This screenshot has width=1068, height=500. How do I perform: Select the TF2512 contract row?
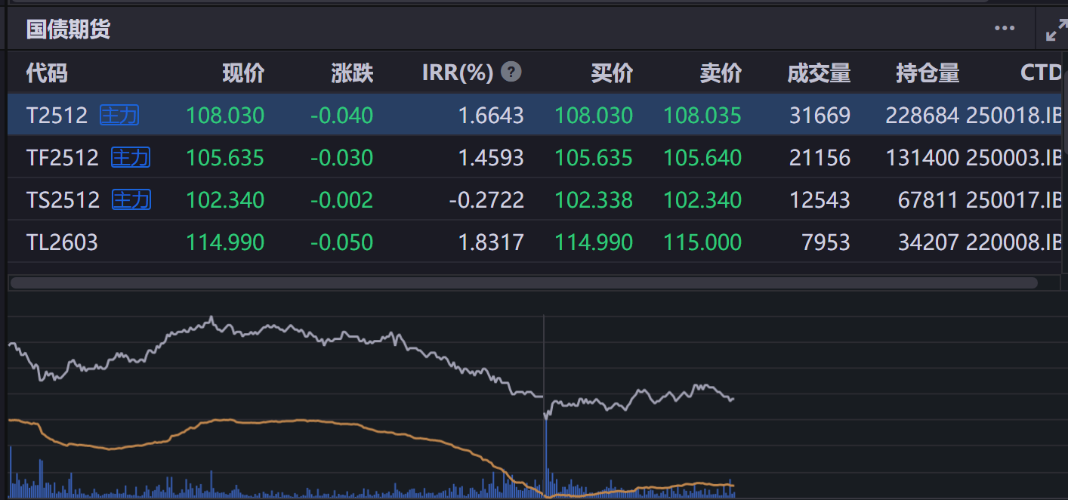[x=535, y=157]
